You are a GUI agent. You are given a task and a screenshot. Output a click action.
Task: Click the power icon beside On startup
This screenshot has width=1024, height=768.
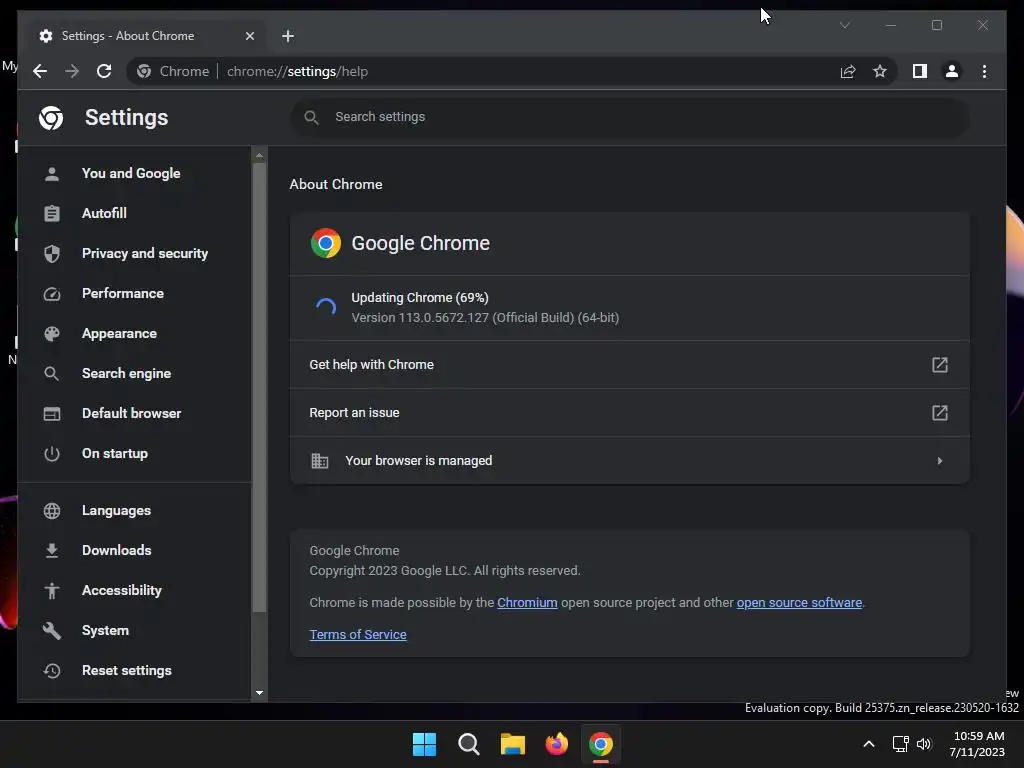click(x=52, y=453)
